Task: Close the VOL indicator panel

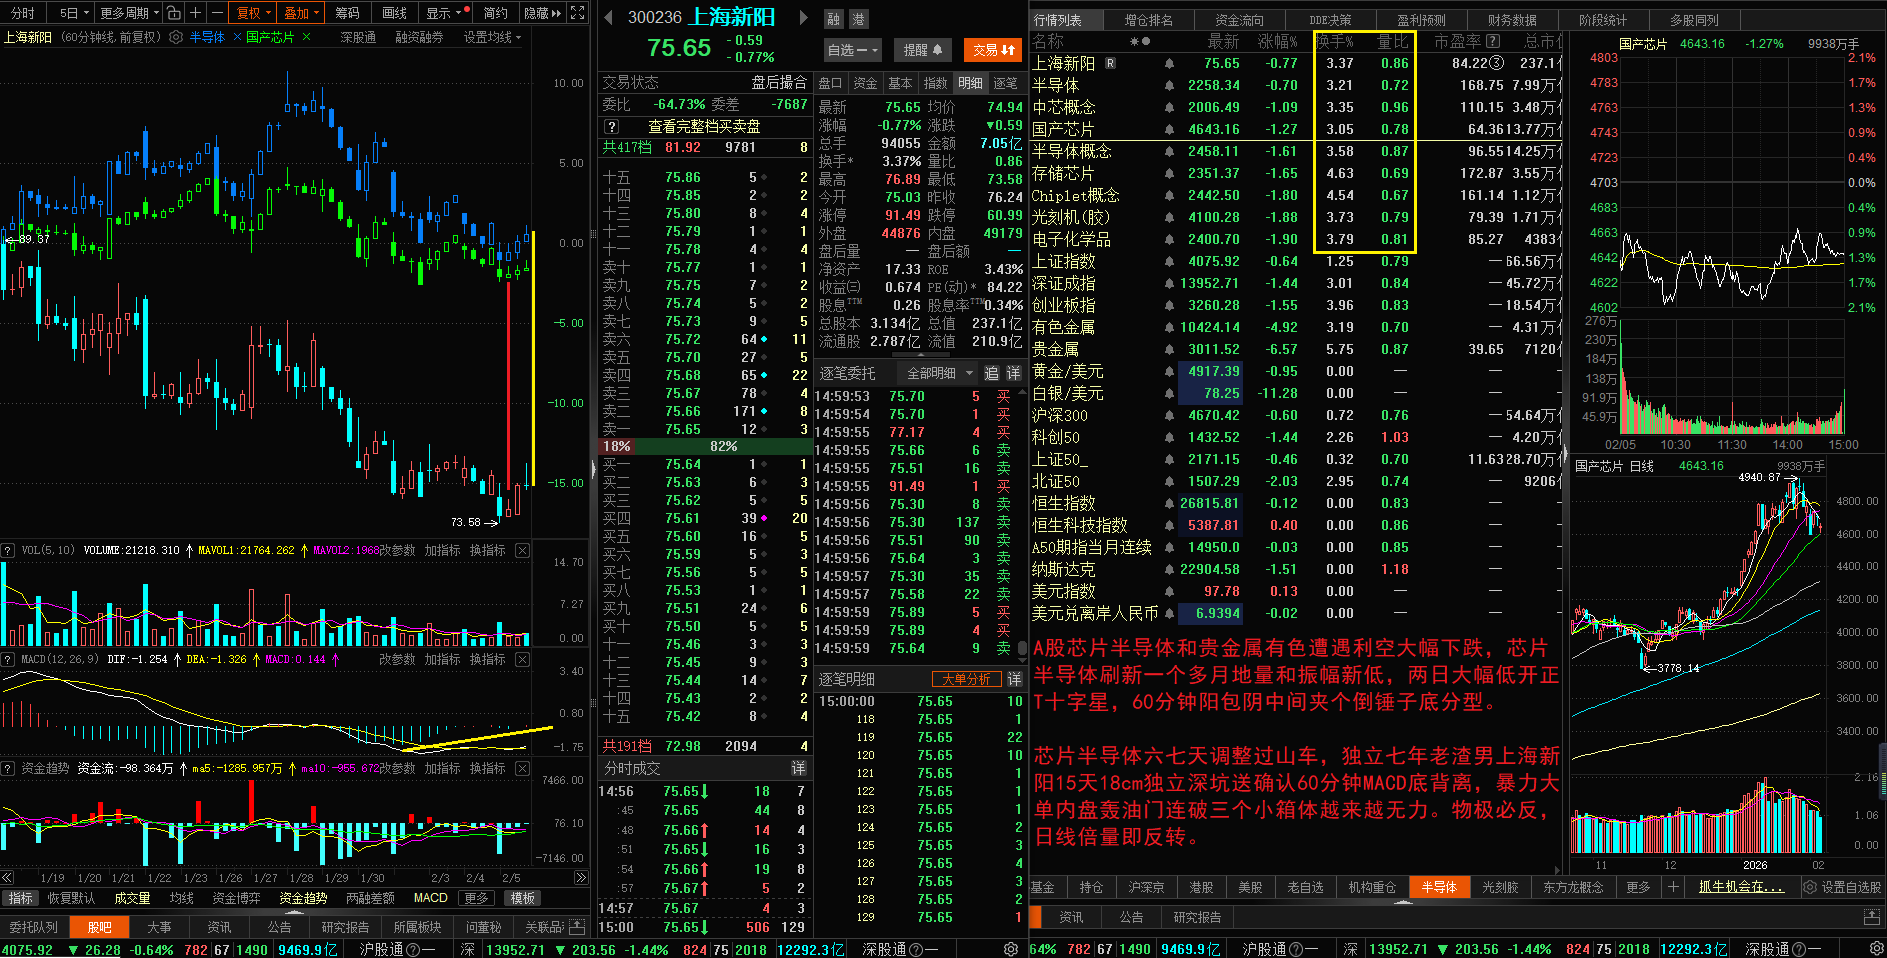Action: [522, 550]
